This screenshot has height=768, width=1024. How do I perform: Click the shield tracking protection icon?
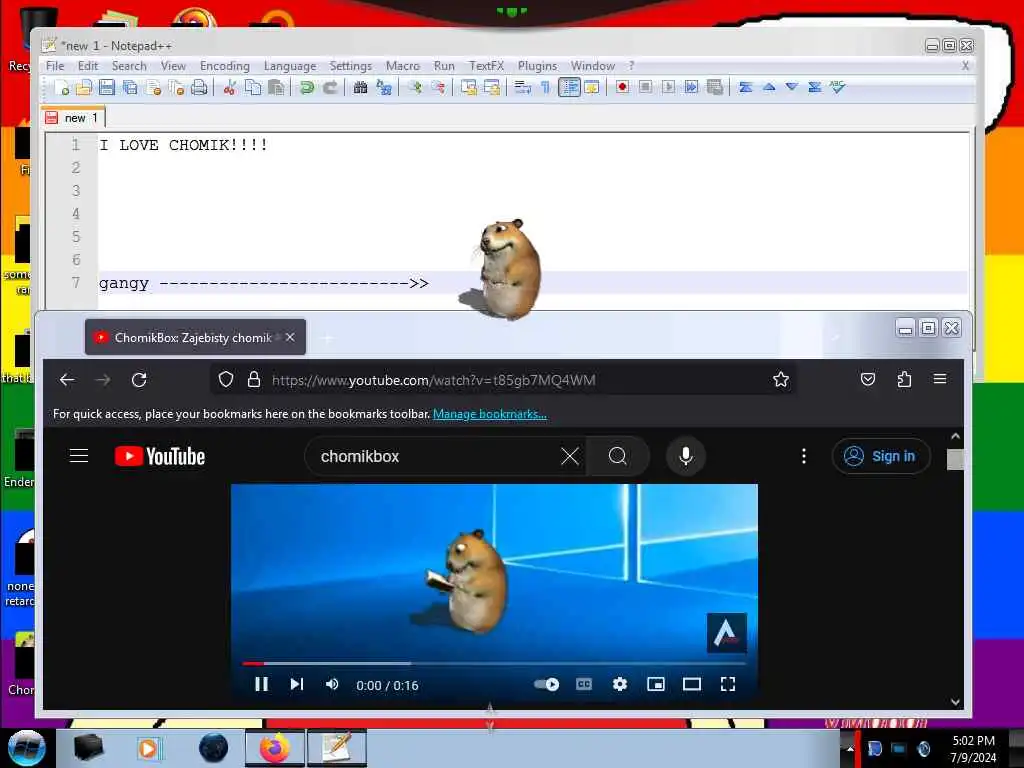225,379
